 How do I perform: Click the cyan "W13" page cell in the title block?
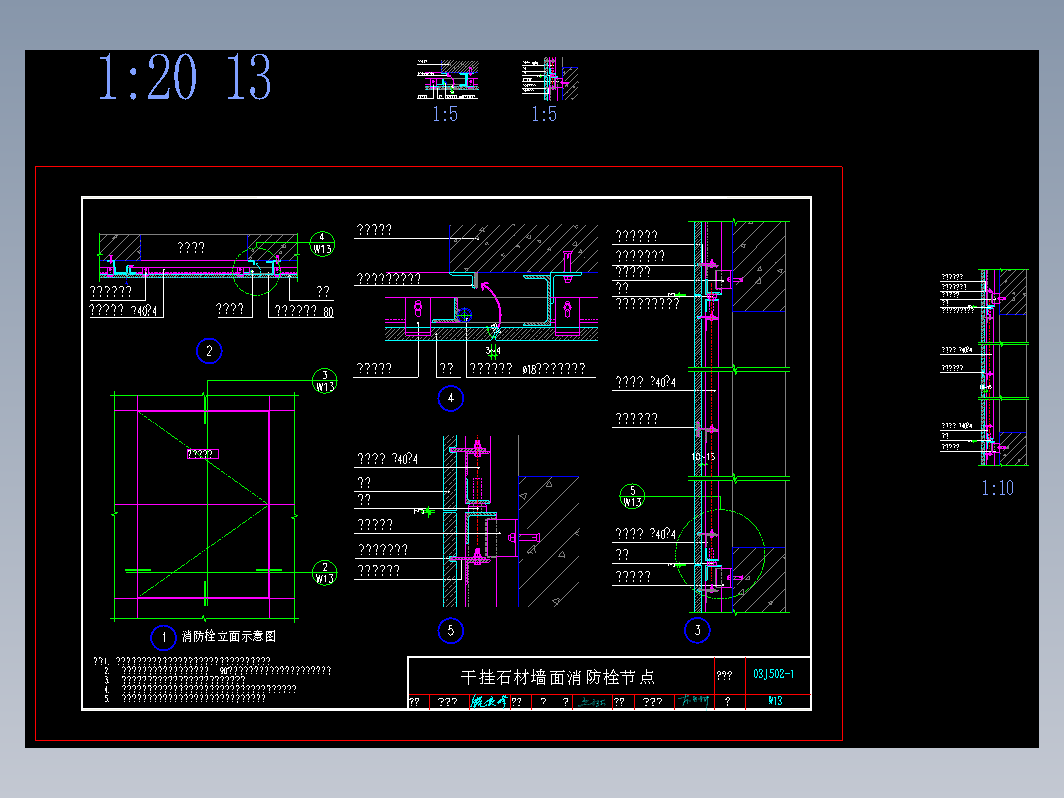click(776, 701)
